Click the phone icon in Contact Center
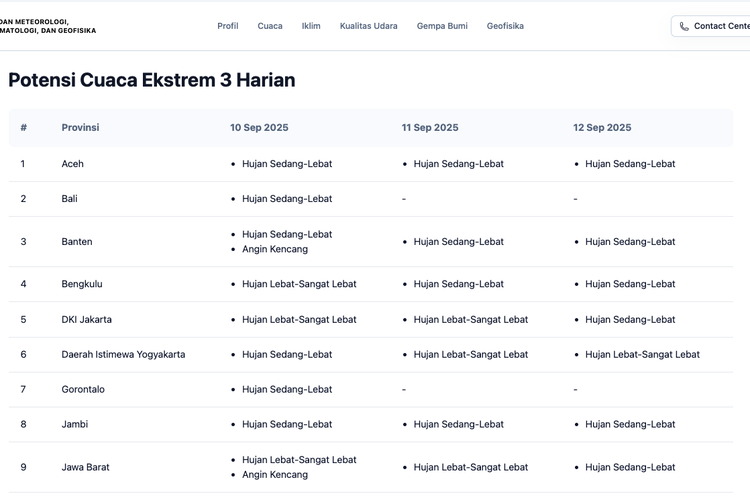Image resolution: width=750 pixels, height=500 pixels. click(684, 26)
